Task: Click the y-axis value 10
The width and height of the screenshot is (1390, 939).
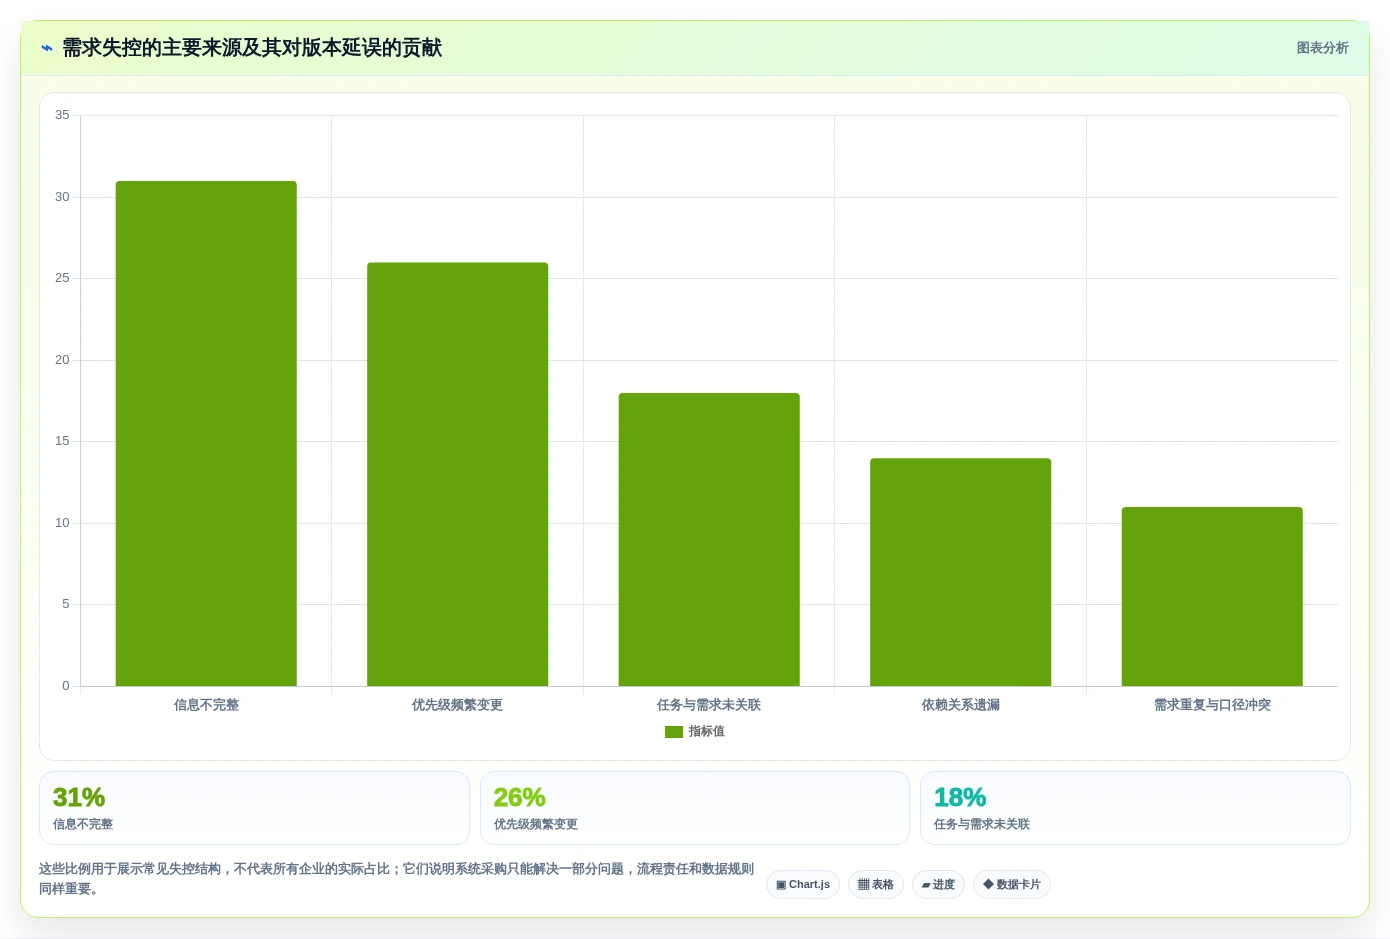Action: [62, 523]
